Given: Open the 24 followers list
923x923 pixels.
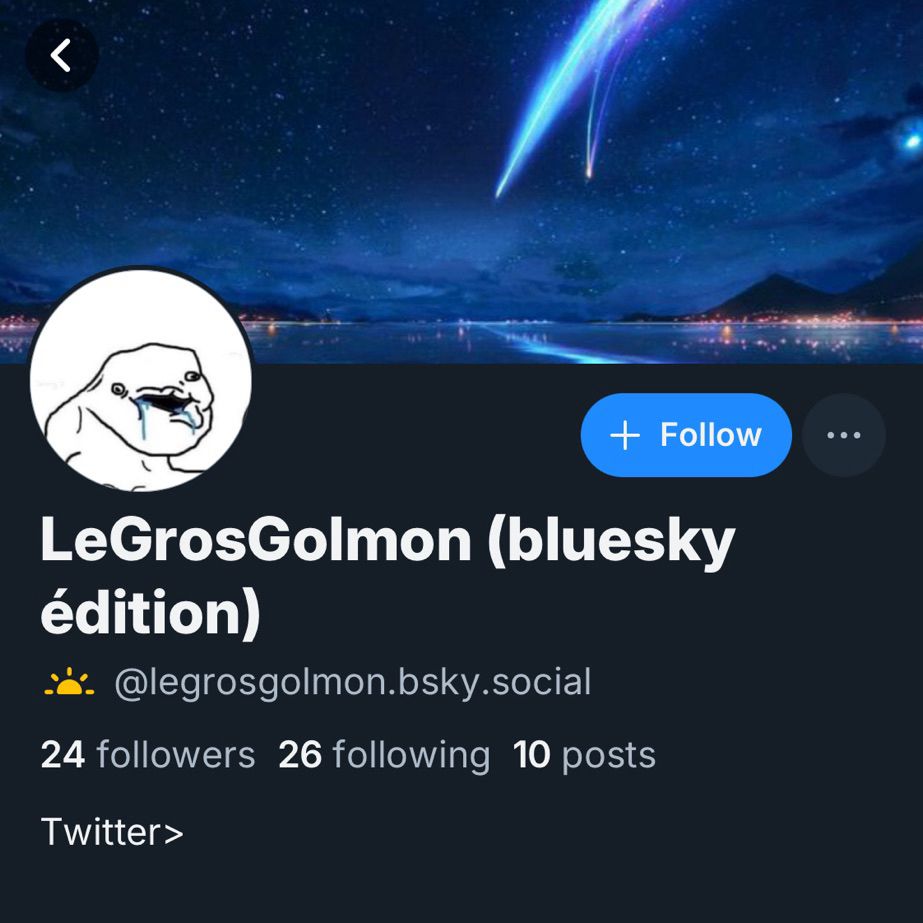Looking at the screenshot, I should tap(148, 755).
